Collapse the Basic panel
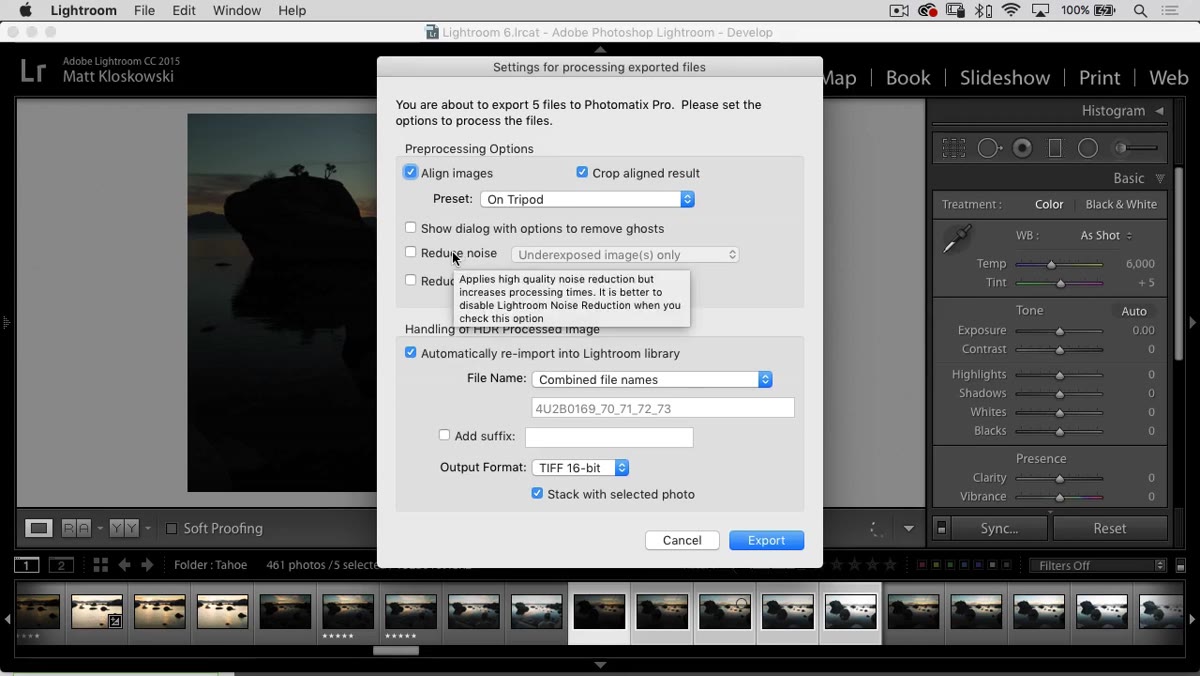 tap(1160, 179)
